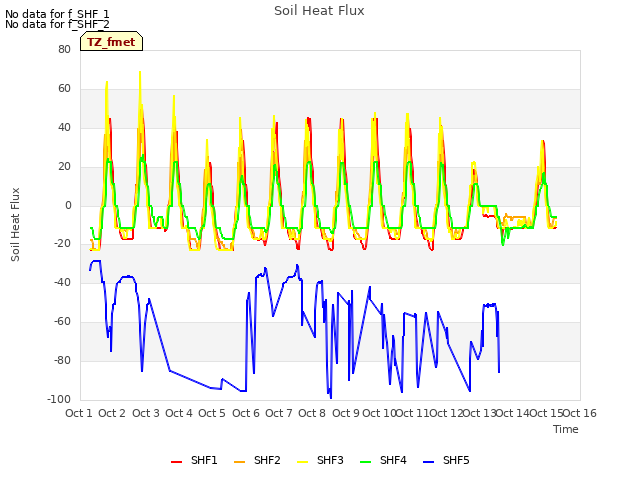
Task: Click the vertical 'Soil Heat Flux' axis label
Action: pos(15,224)
